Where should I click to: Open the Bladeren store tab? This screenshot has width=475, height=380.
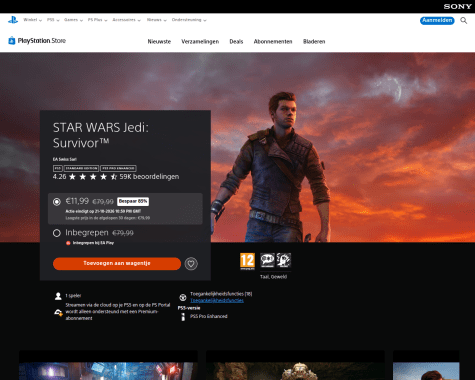click(314, 42)
